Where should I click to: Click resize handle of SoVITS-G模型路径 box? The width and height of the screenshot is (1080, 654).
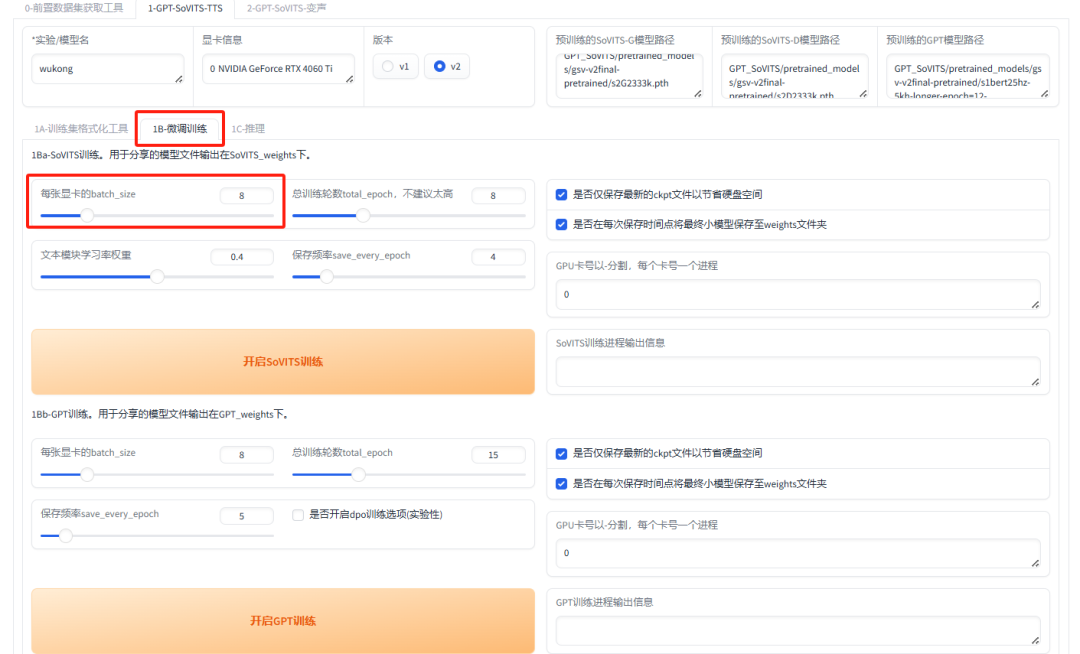pyautogui.click(x=698, y=93)
